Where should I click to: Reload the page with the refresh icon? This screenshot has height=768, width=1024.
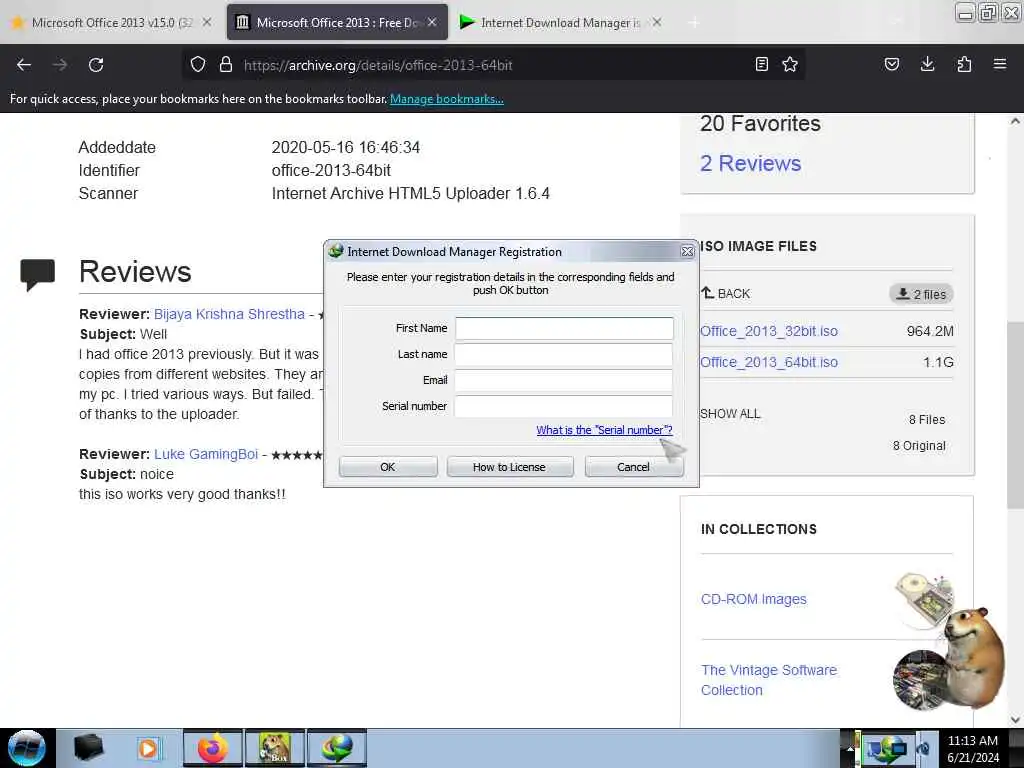pyautogui.click(x=96, y=65)
